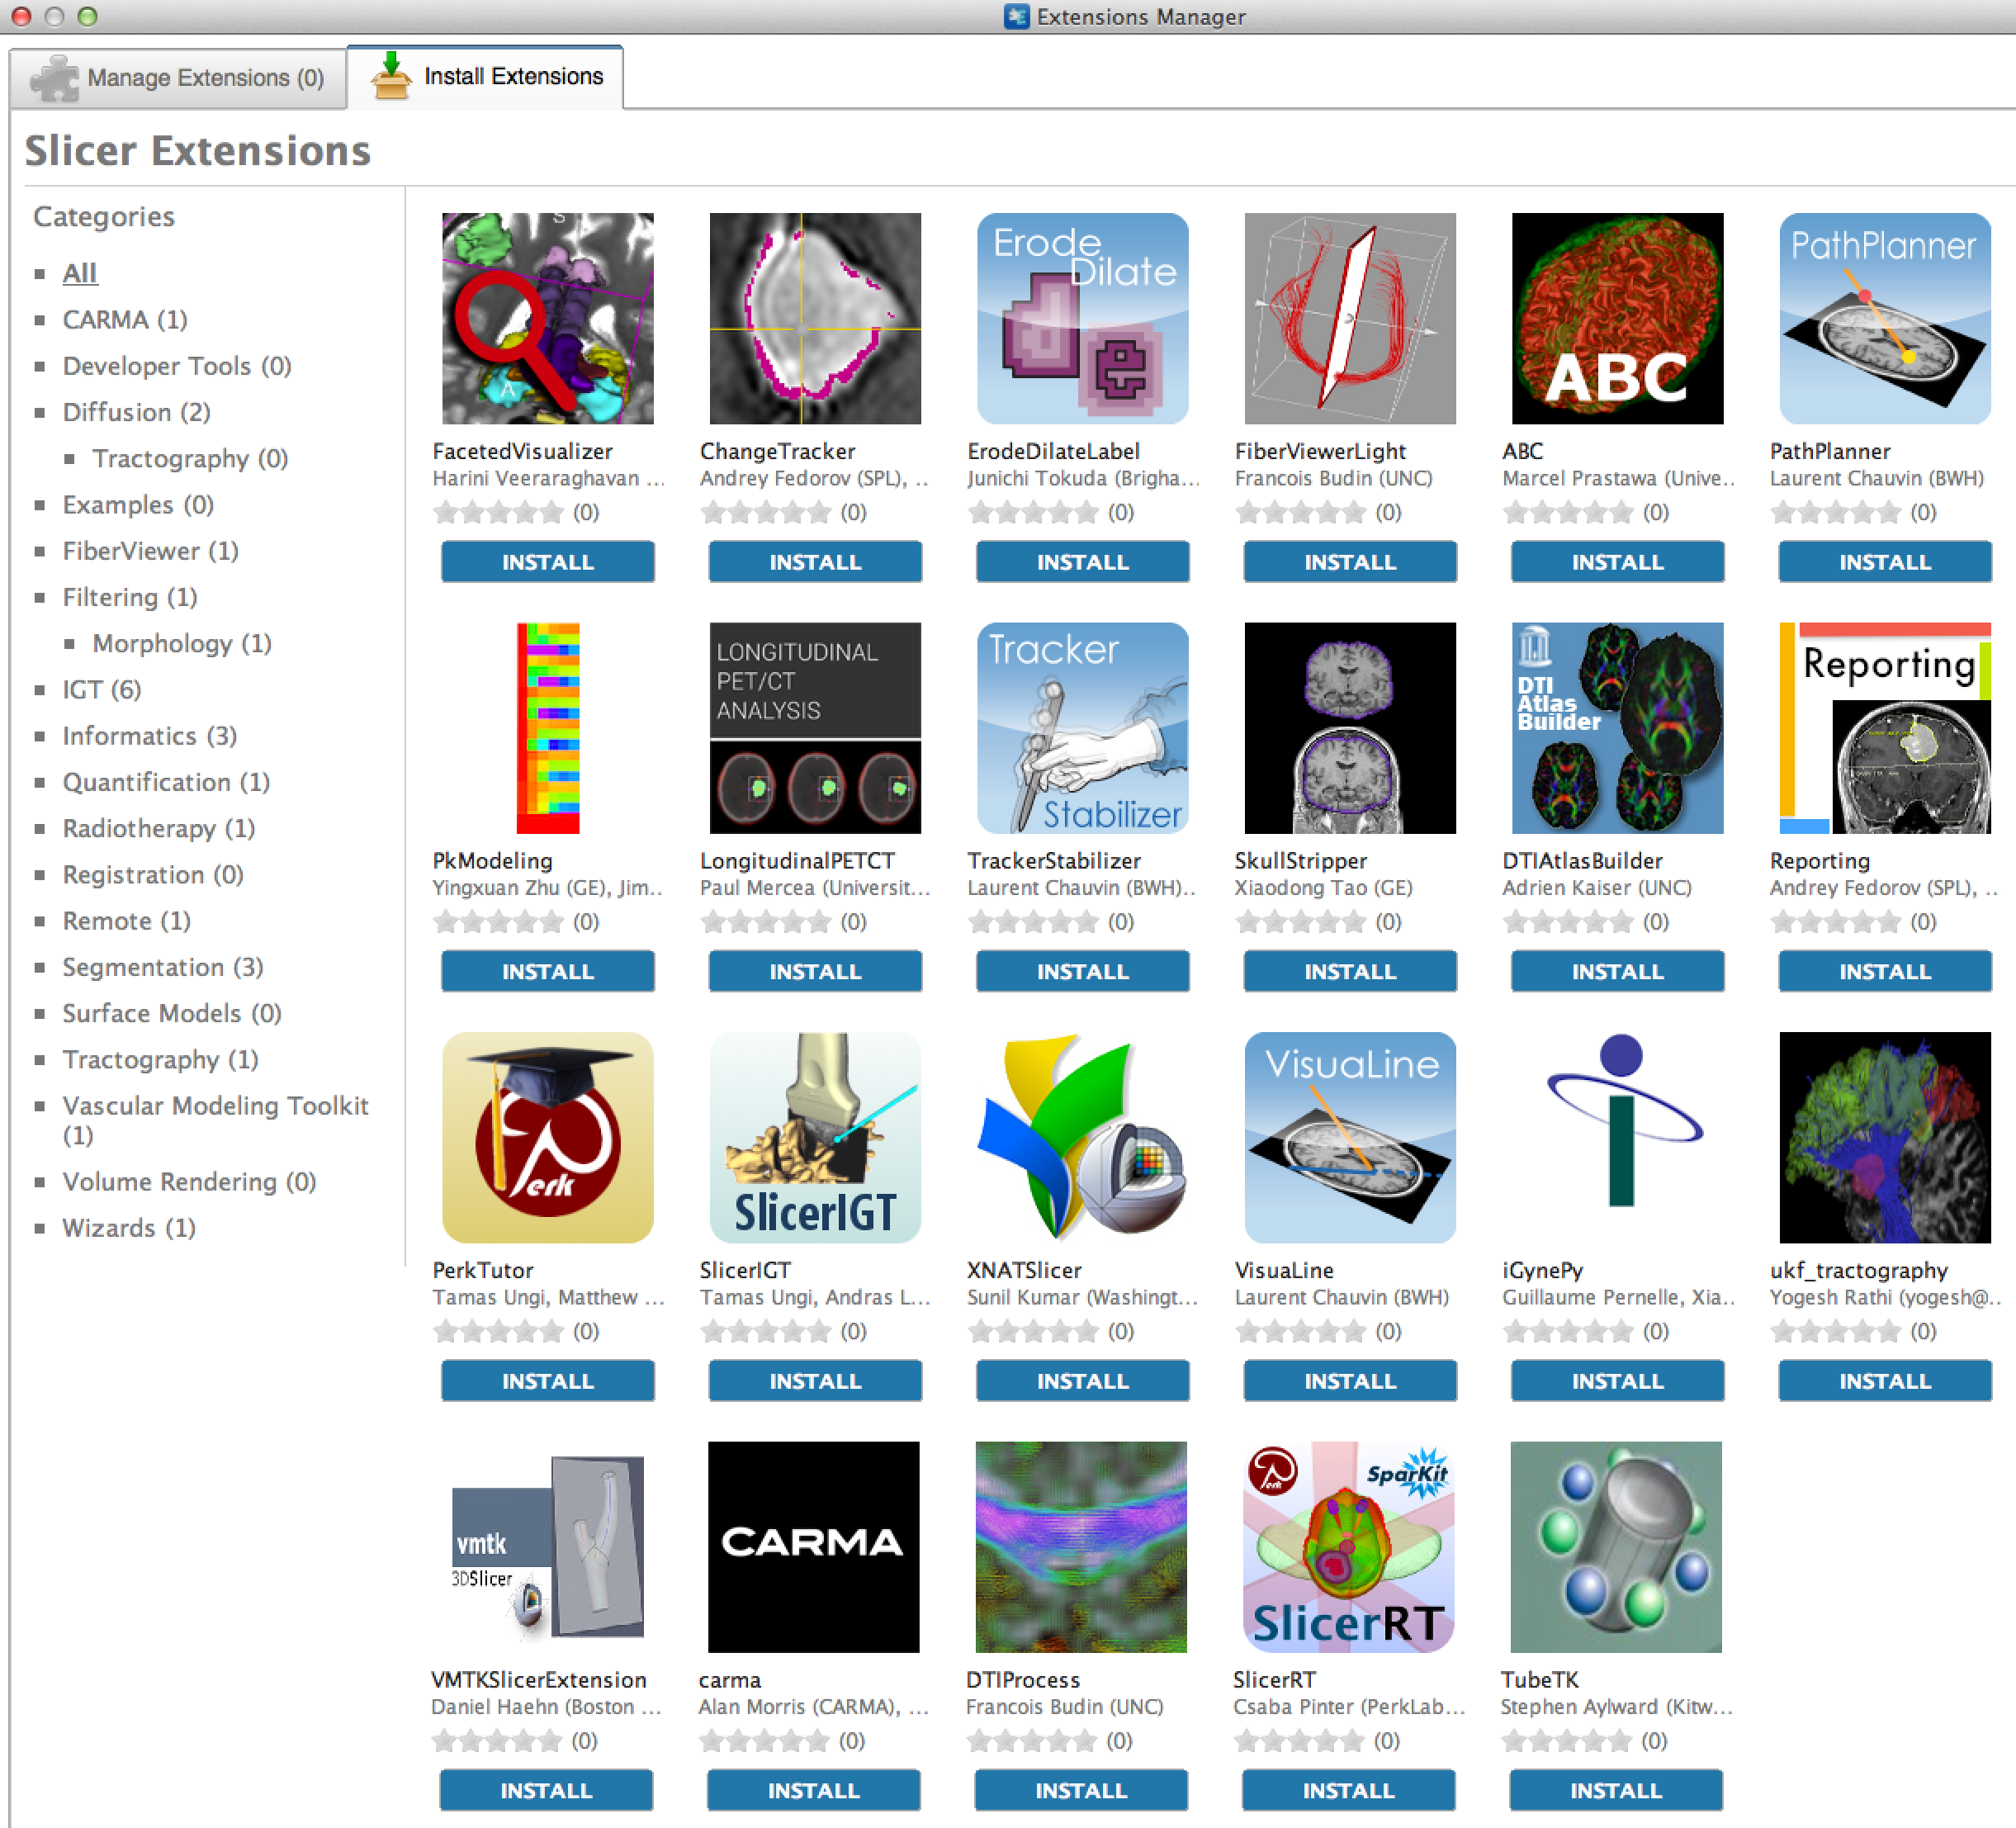Click the PerkTutor graduation cap icon
2016x1828 pixels.
click(547, 1137)
